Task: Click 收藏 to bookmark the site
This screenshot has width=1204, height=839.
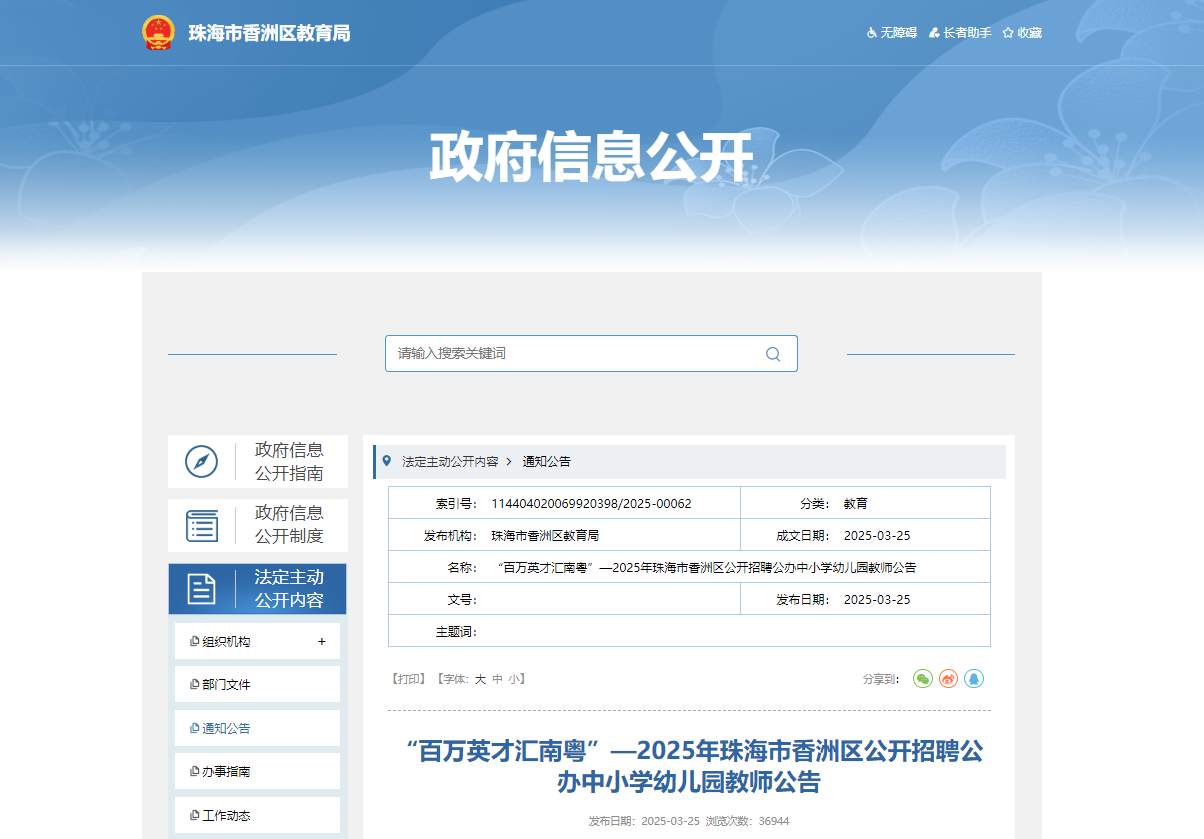Action: tap(1022, 33)
